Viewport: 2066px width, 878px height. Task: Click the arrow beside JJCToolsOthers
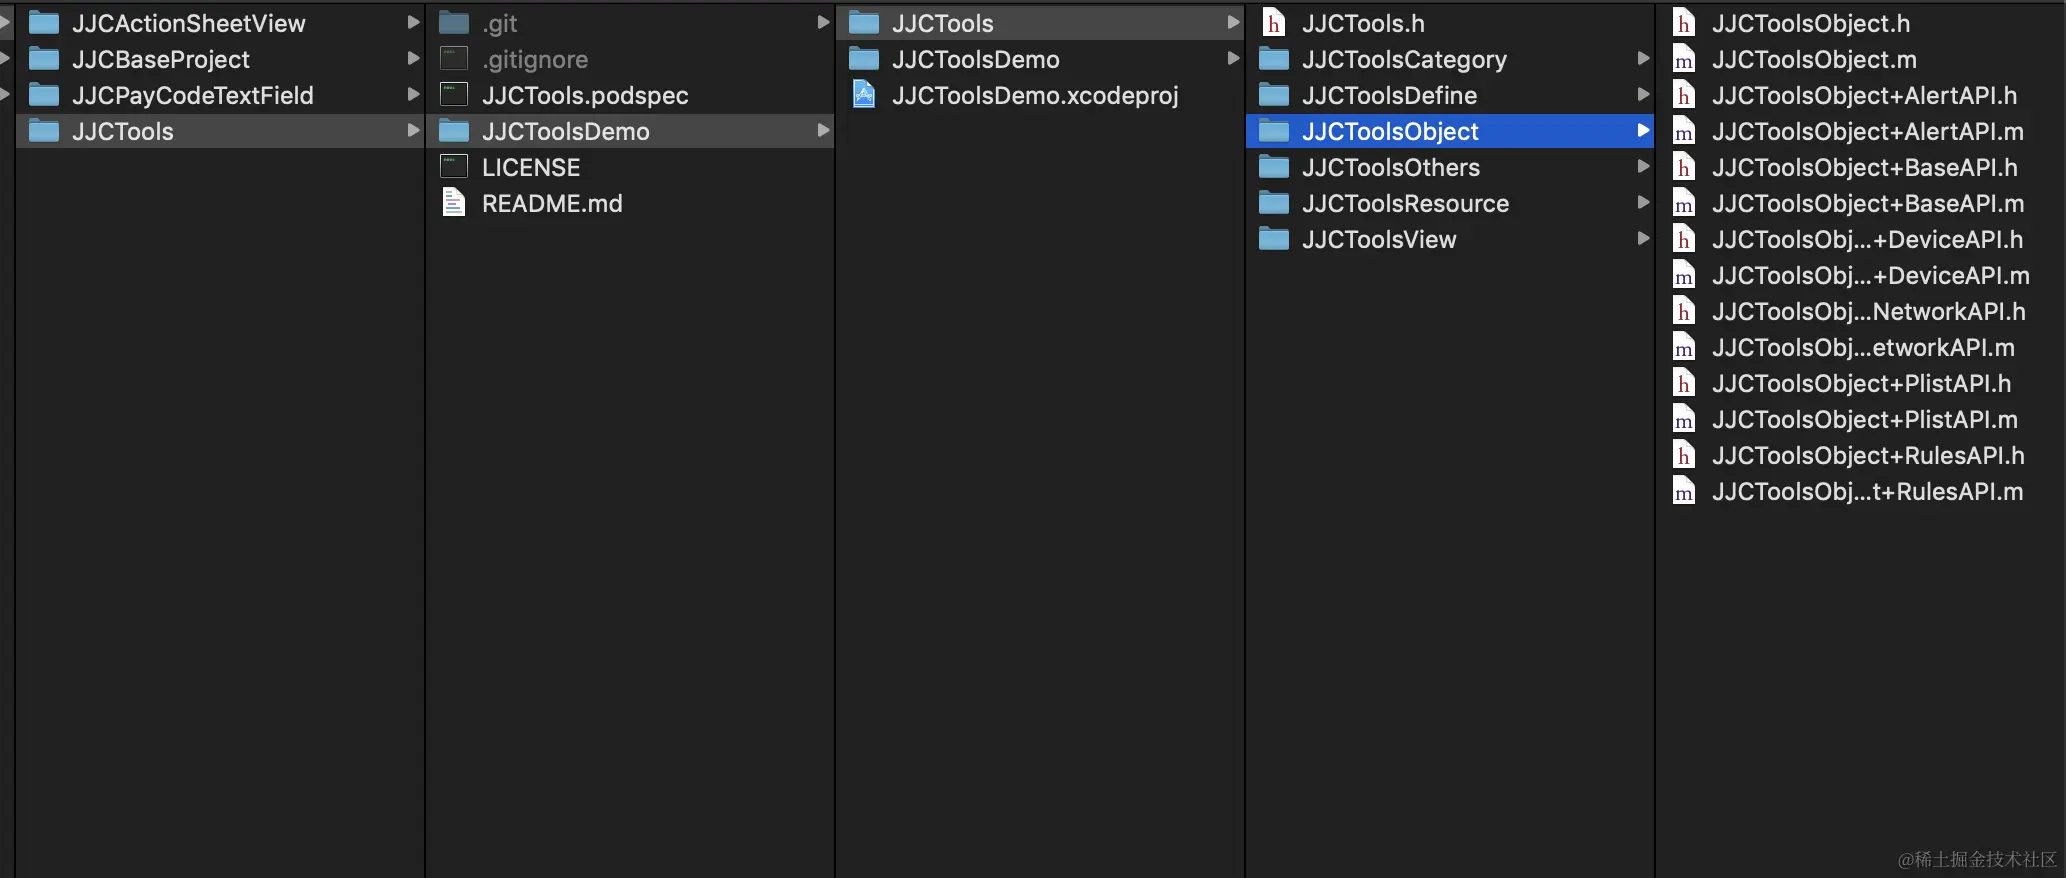pyautogui.click(x=1643, y=166)
